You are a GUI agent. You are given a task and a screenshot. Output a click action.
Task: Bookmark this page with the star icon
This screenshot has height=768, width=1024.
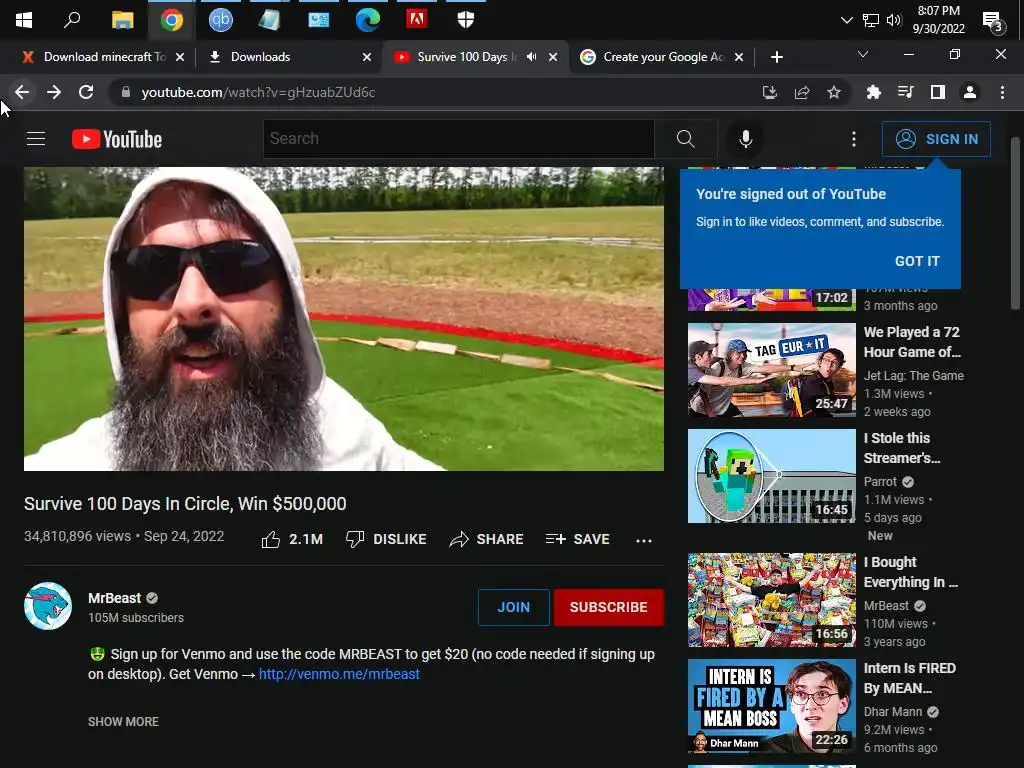coord(834,93)
